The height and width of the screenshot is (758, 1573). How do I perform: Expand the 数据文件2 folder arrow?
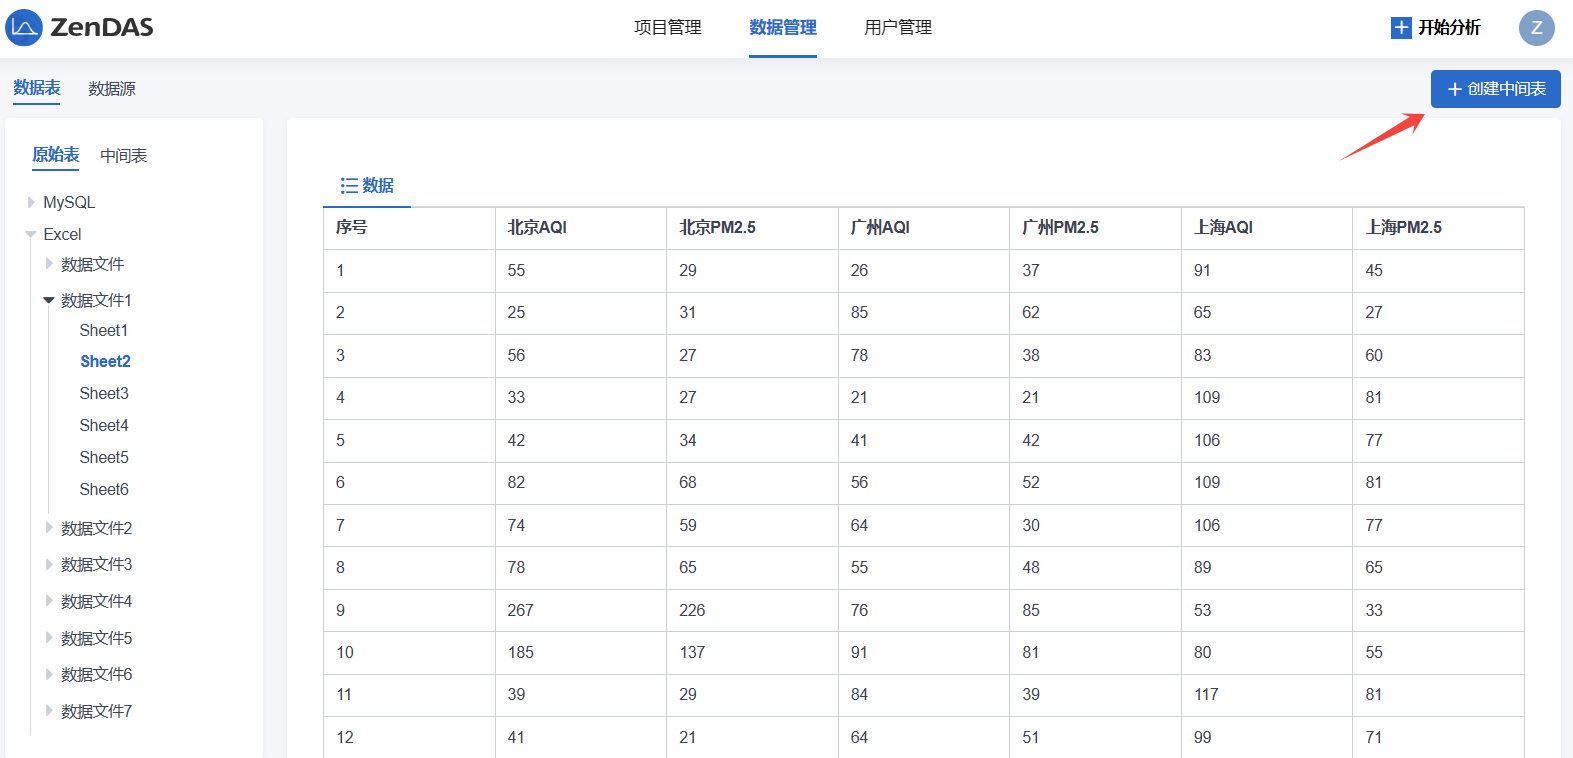pyautogui.click(x=49, y=528)
